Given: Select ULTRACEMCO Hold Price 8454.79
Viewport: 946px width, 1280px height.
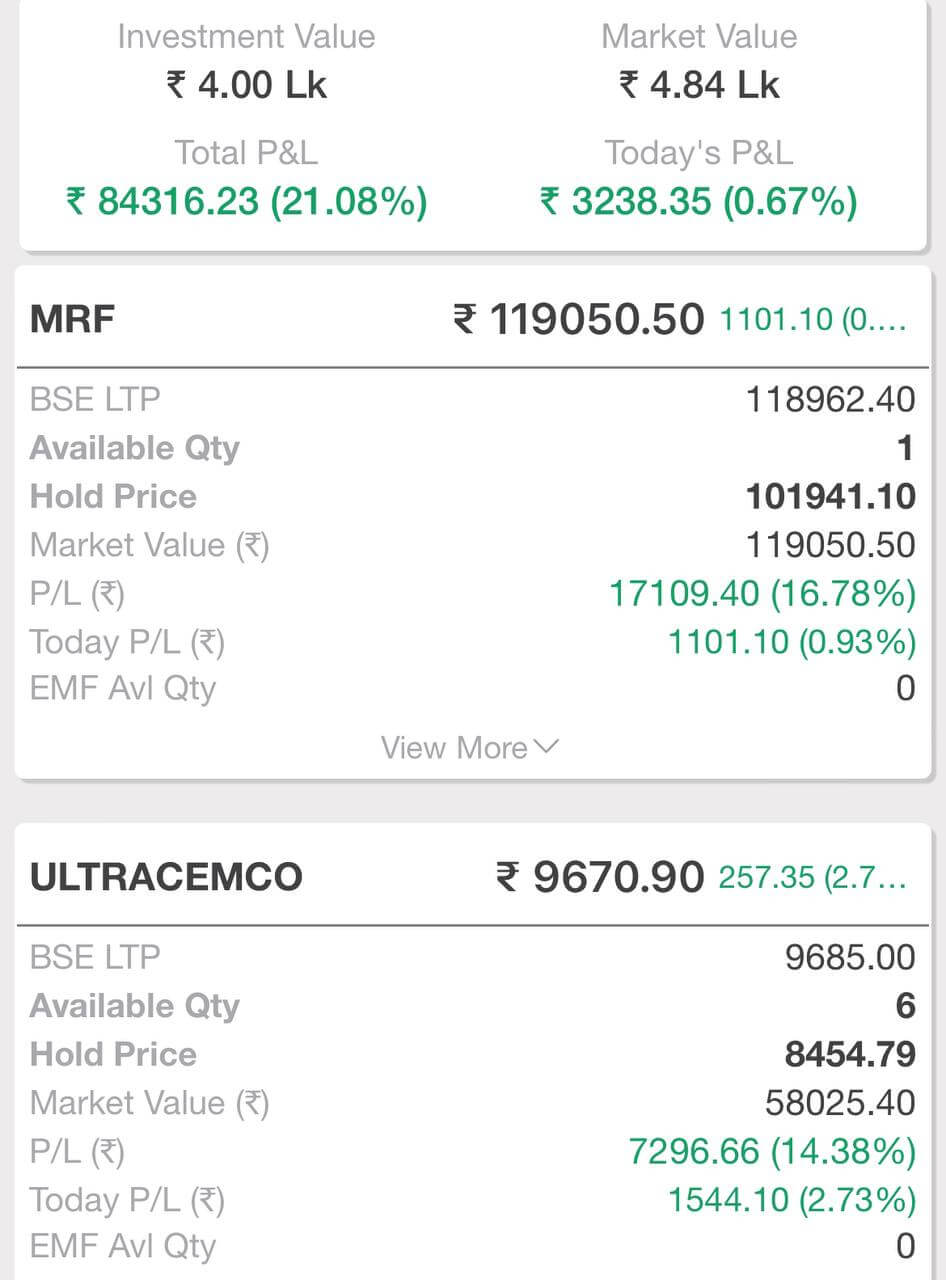Looking at the screenshot, I should point(849,1054).
